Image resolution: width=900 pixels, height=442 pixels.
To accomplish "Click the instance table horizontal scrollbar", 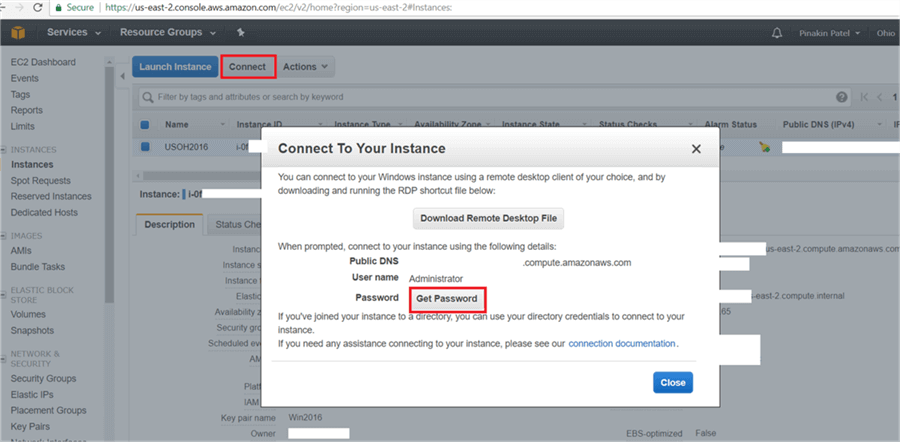I will [x=201, y=175].
